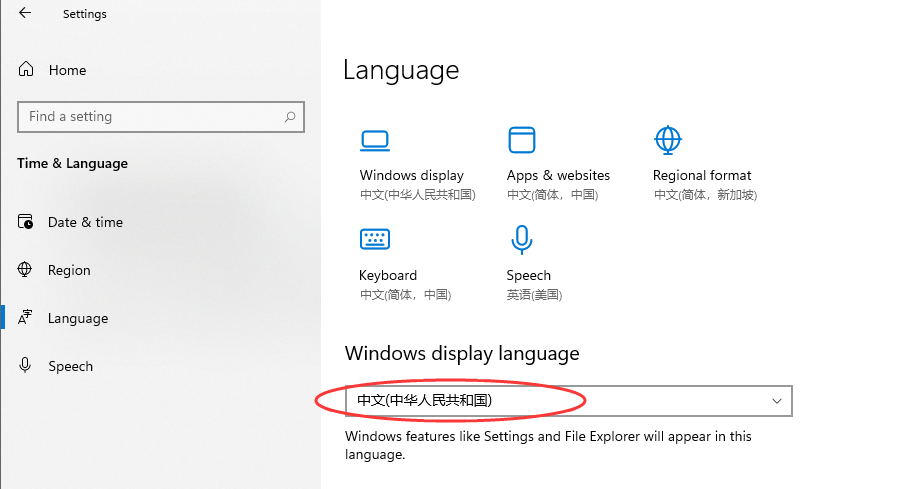Click the Windows display language heading
This screenshot has width=923, height=489.
(462, 353)
